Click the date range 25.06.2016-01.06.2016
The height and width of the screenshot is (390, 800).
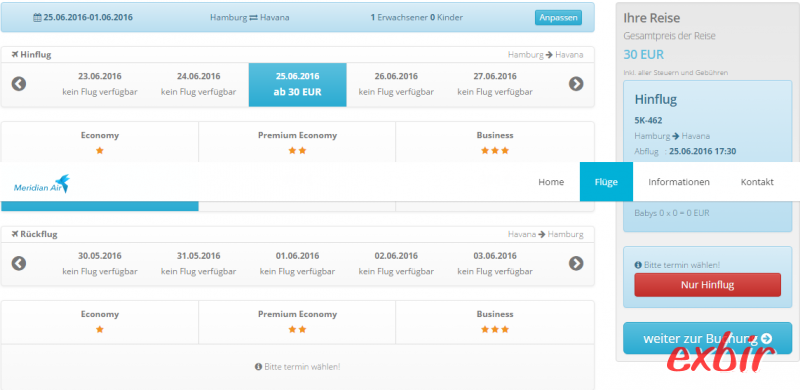tap(88, 17)
